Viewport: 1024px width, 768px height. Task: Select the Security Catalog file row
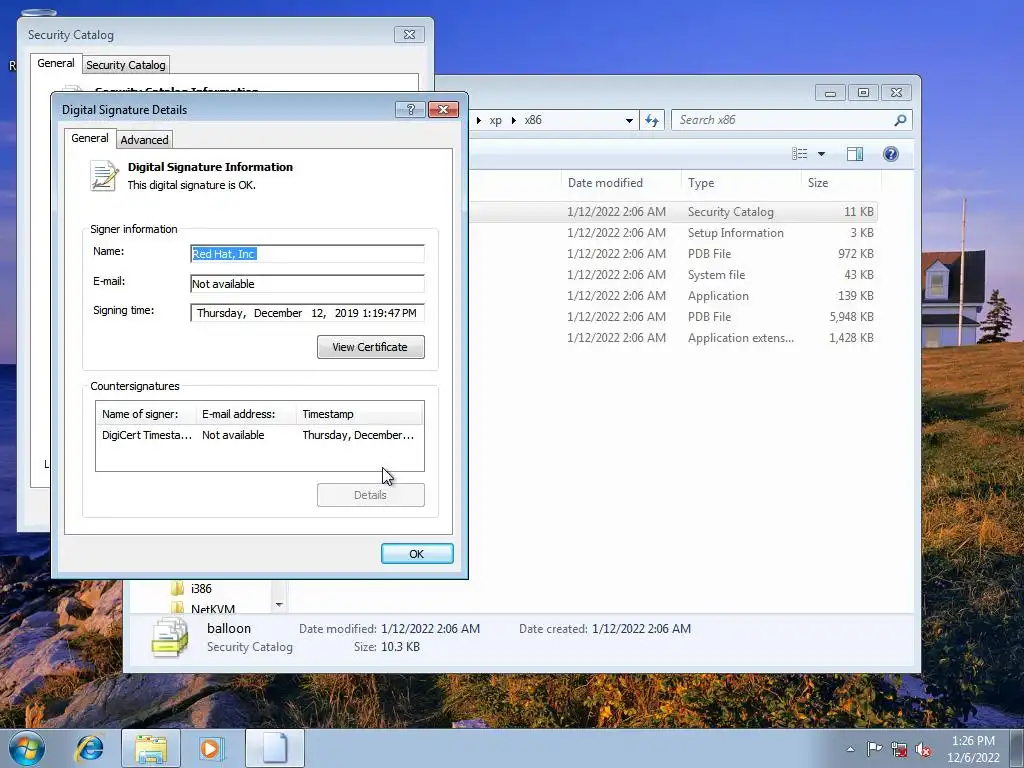(x=673, y=212)
